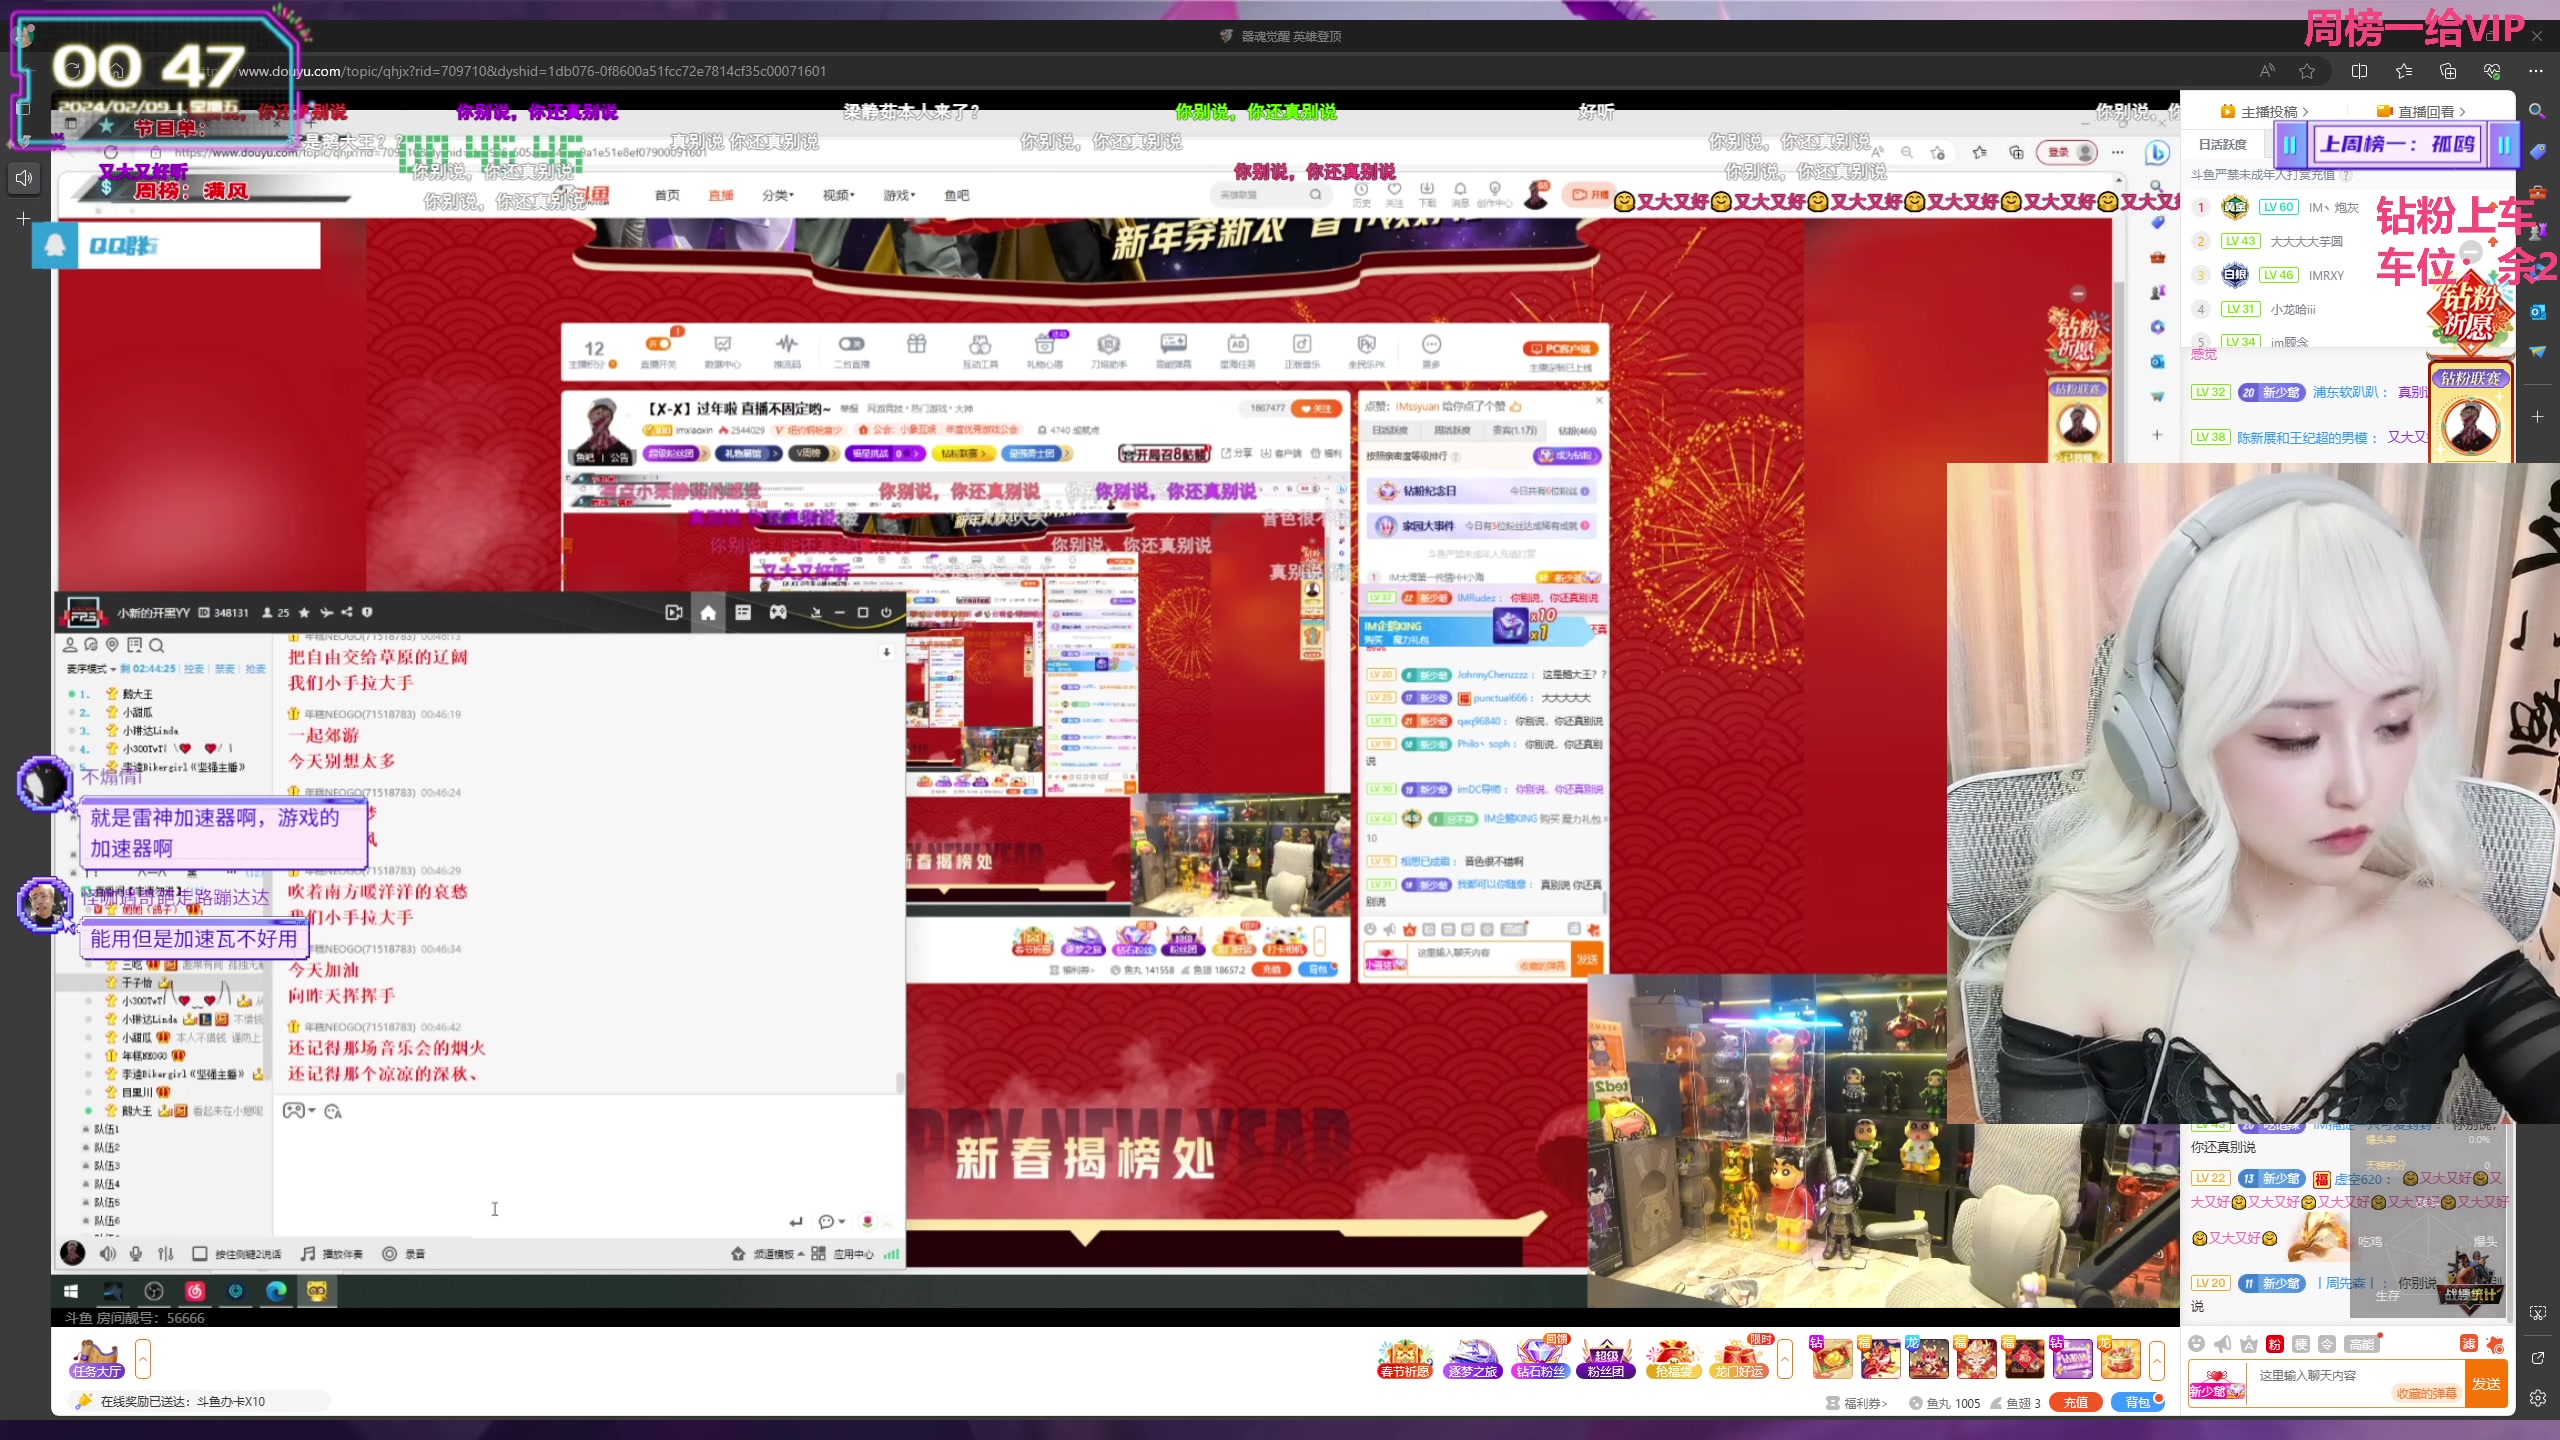Expand the arrow next to 任务大厅
Image resolution: width=2560 pixels, height=1440 pixels.
(143, 1360)
